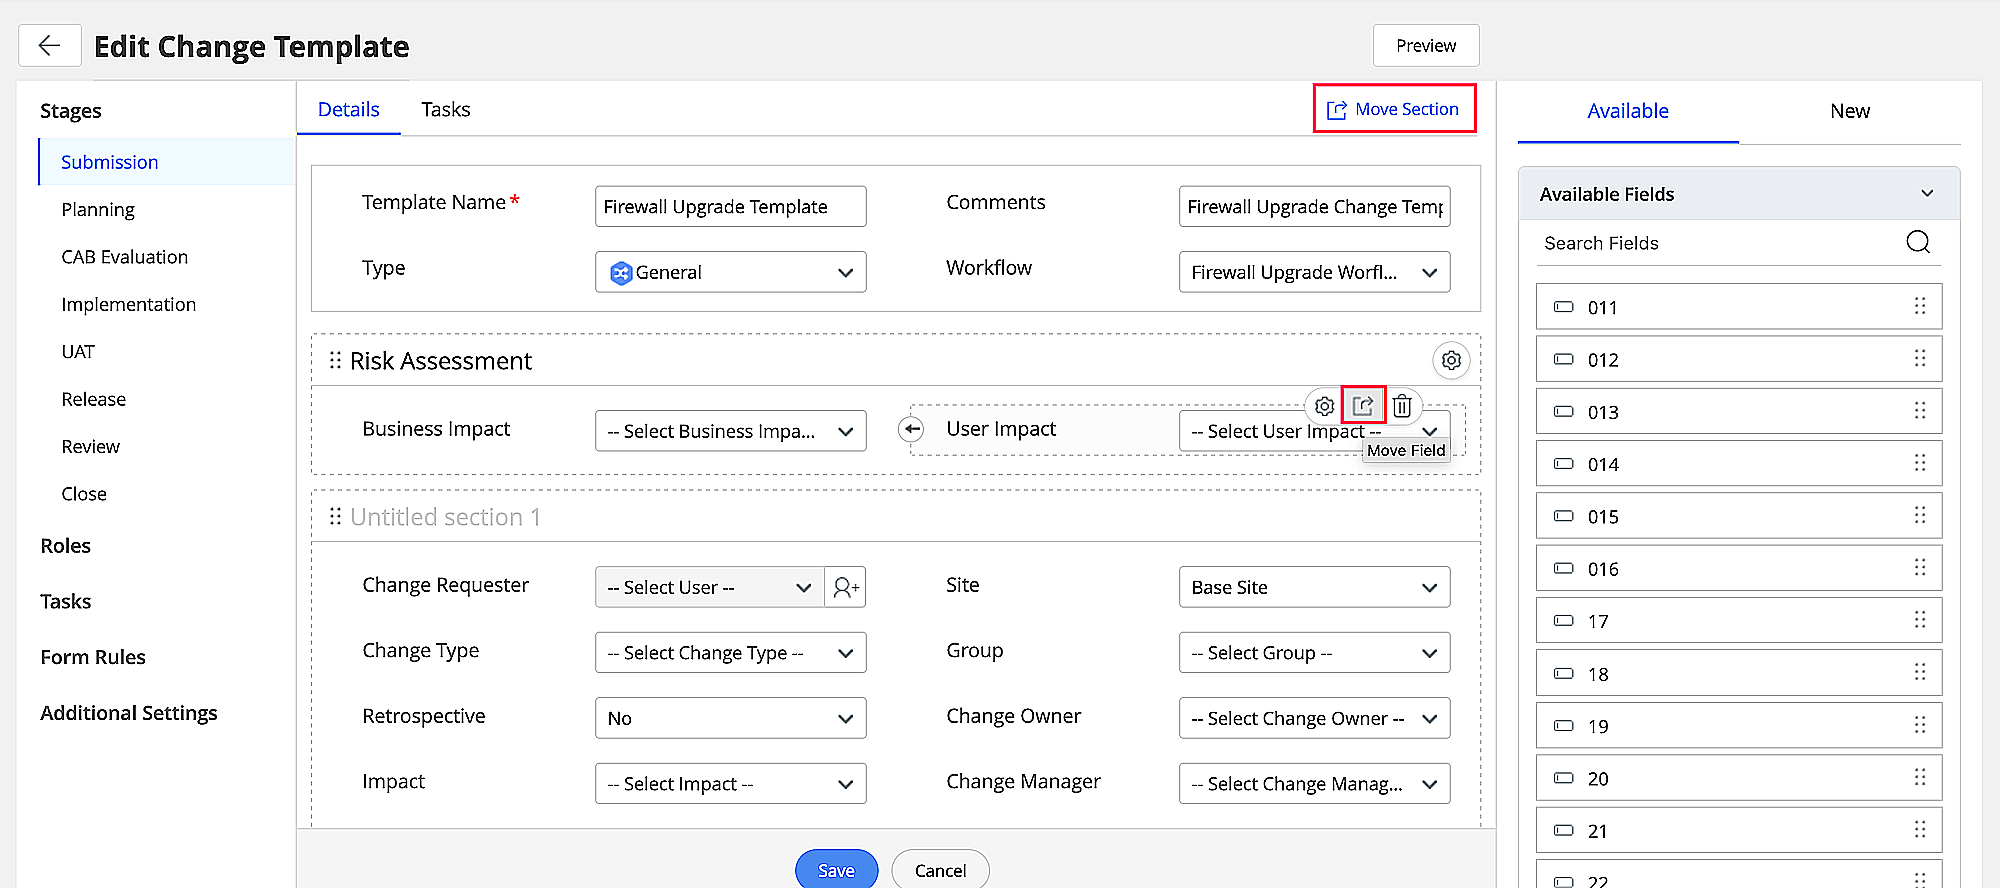This screenshot has height=888, width=2000.
Task: Click the Move Section link
Action: pyautogui.click(x=1394, y=109)
